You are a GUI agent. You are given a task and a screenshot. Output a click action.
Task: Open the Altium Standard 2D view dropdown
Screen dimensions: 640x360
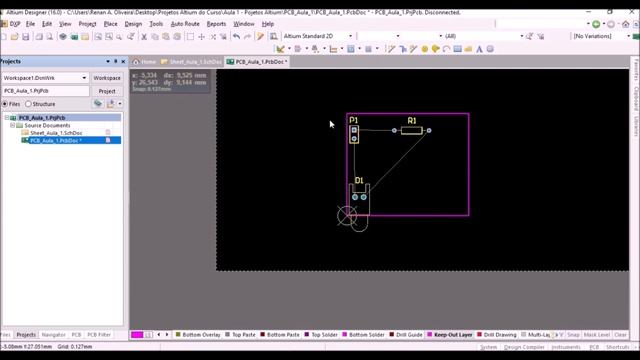[x=350, y=36]
